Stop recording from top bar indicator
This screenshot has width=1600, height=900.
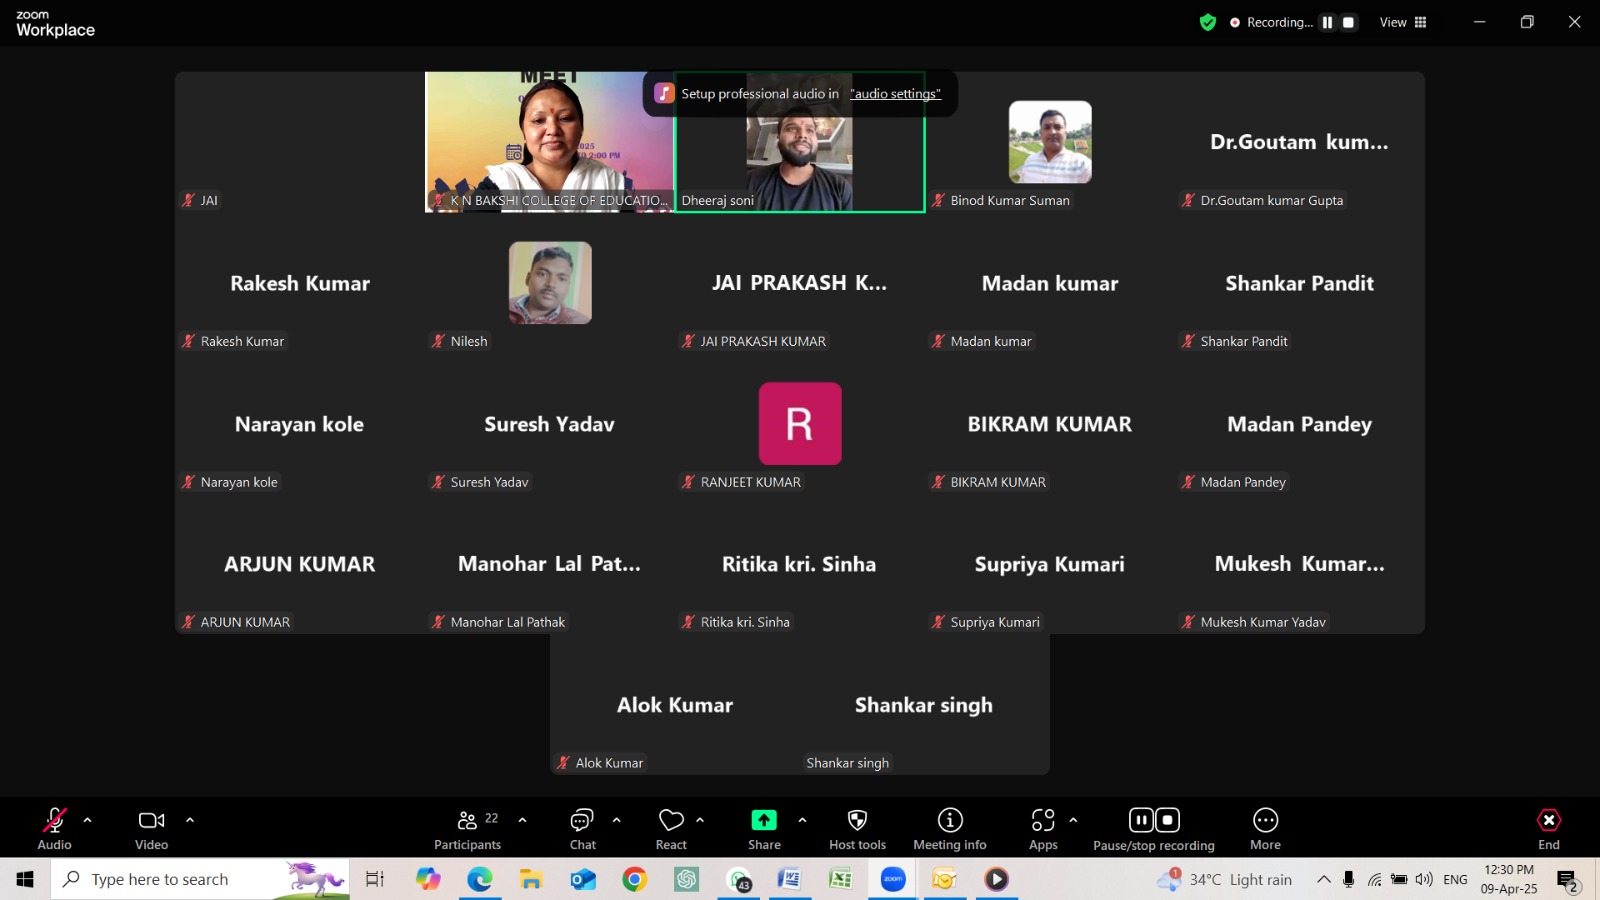tap(1349, 22)
